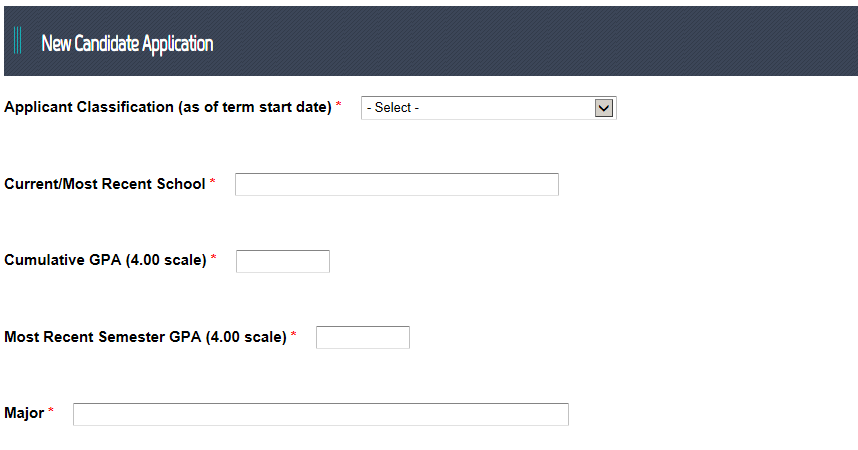This screenshot has width=858, height=450.
Task: Click the red asterisk beside Cumulative GPA
Action: click(x=213, y=259)
